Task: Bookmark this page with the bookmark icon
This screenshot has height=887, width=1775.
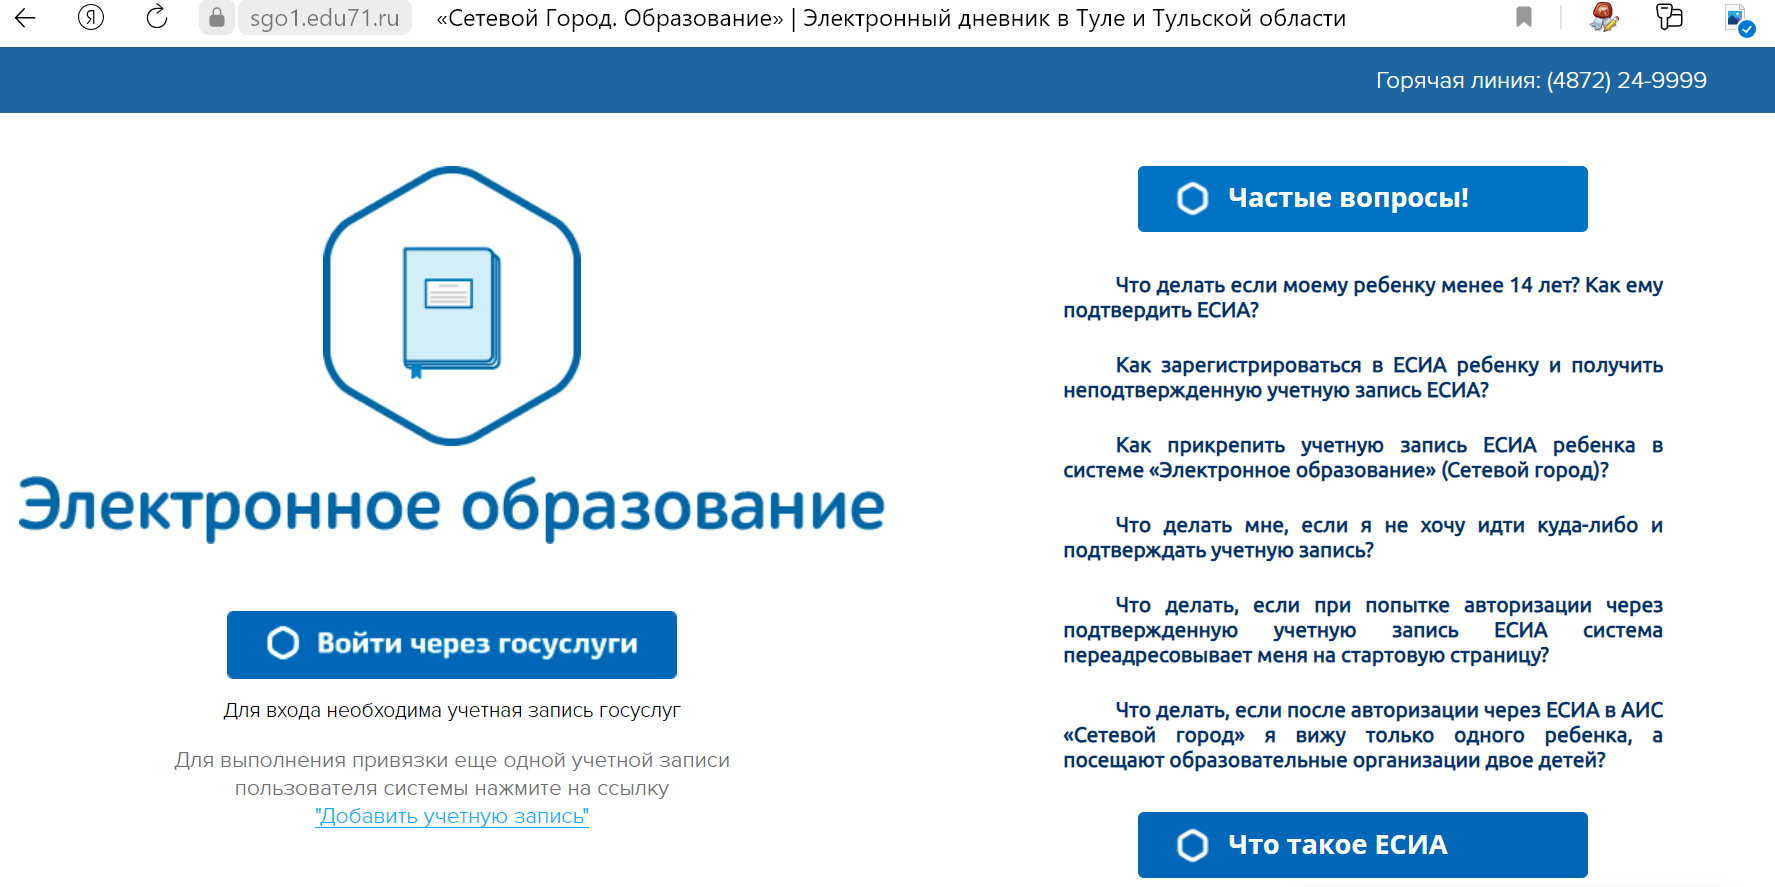Action: click(1524, 17)
